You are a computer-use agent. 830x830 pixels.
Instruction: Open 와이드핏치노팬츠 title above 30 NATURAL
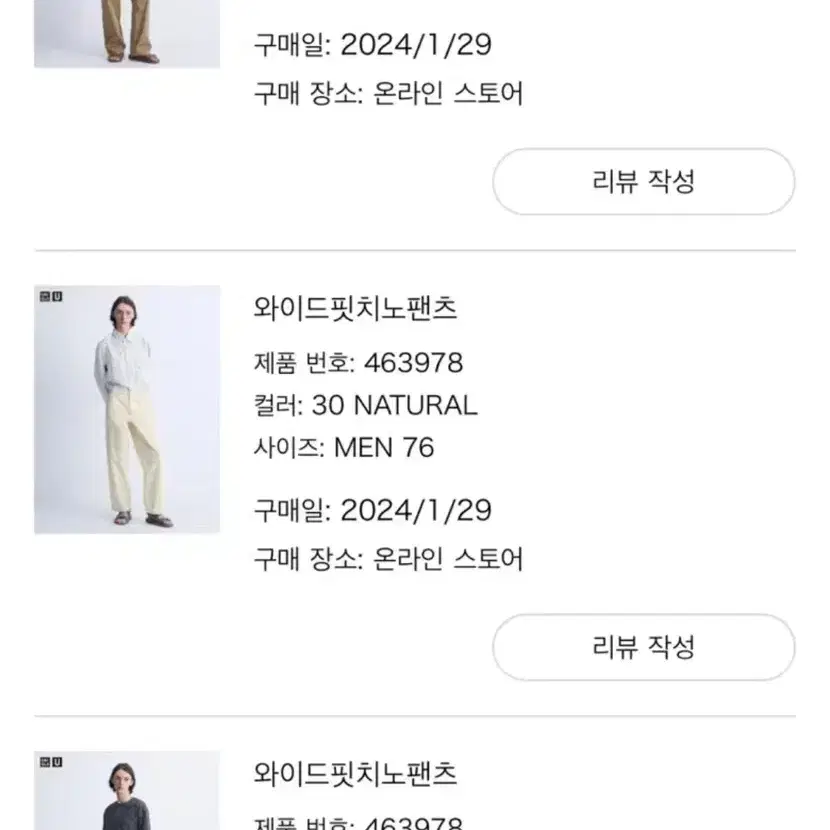(355, 308)
